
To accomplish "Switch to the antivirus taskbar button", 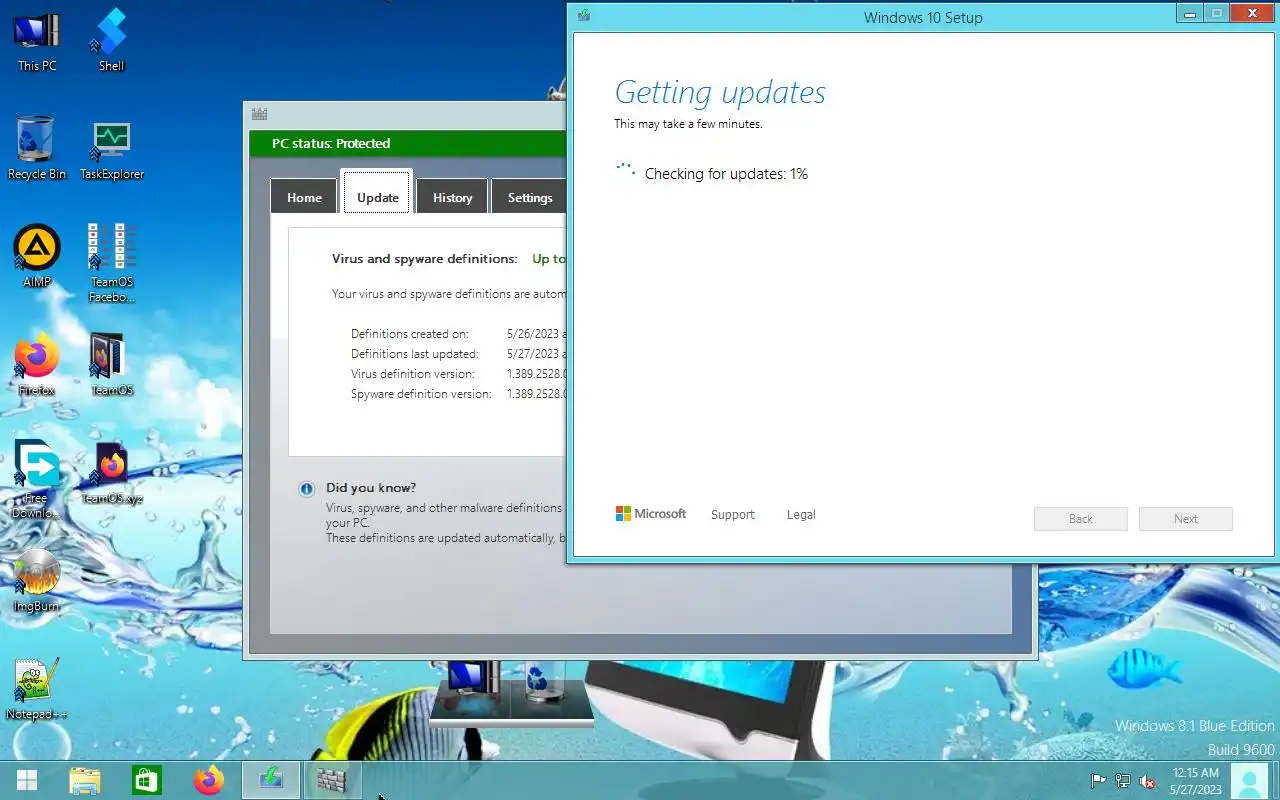I will point(331,780).
